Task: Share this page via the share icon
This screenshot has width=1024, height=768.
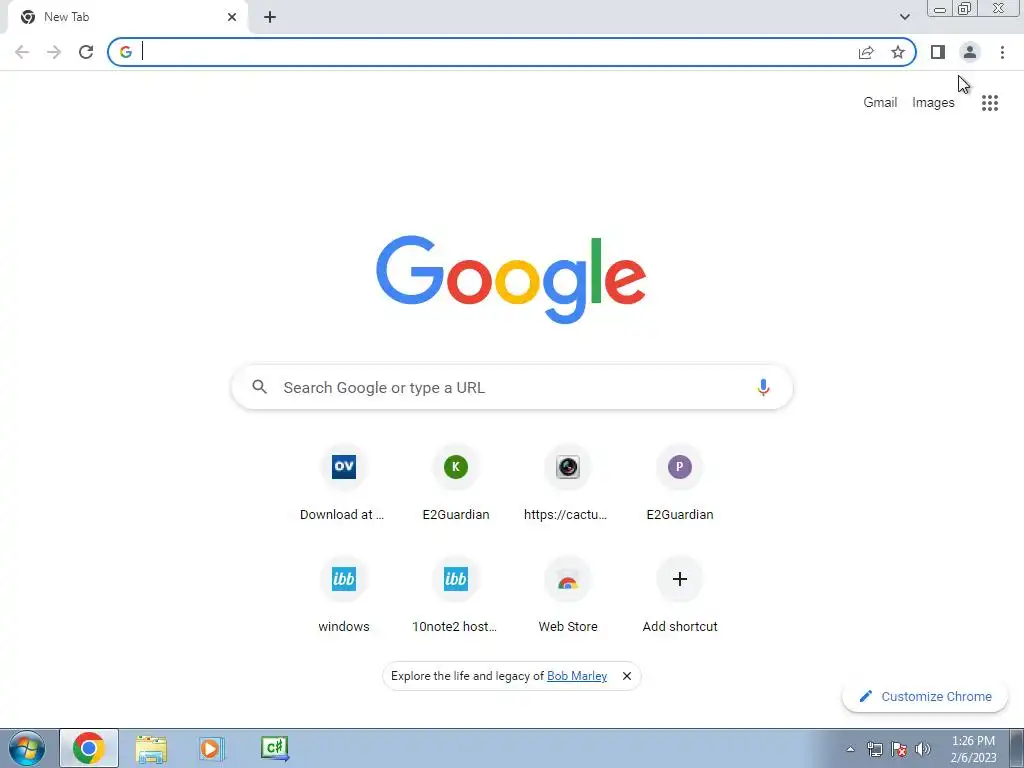Action: click(x=866, y=52)
